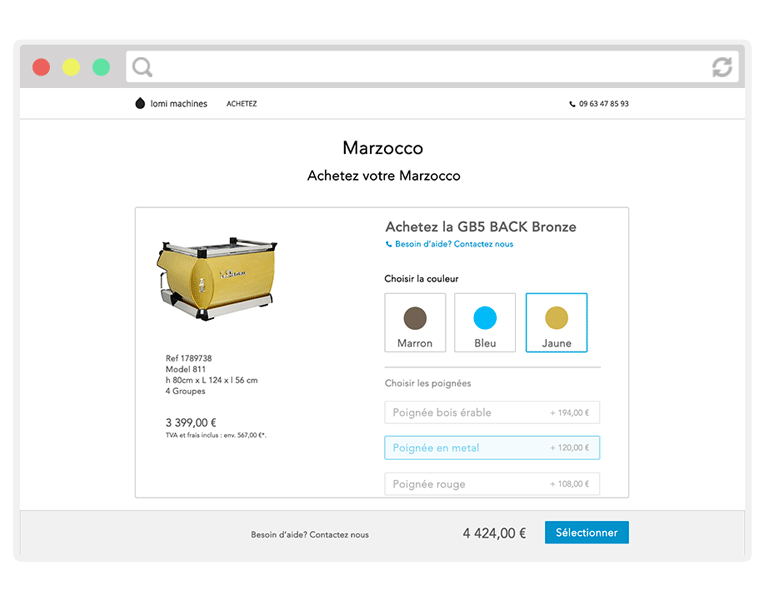Click the Marzocco page title
Viewport: 764px width, 598px height.
(x=383, y=148)
